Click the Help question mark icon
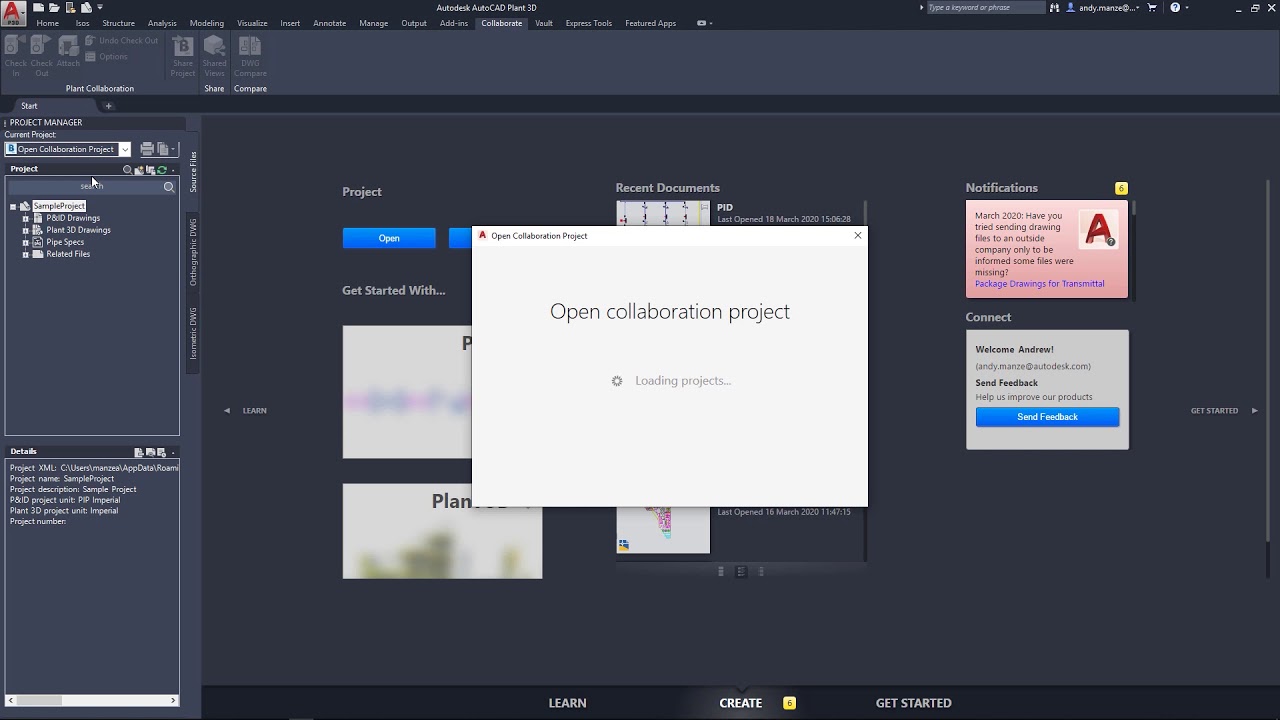The height and width of the screenshot is (720, 1280). point(1175,8)
